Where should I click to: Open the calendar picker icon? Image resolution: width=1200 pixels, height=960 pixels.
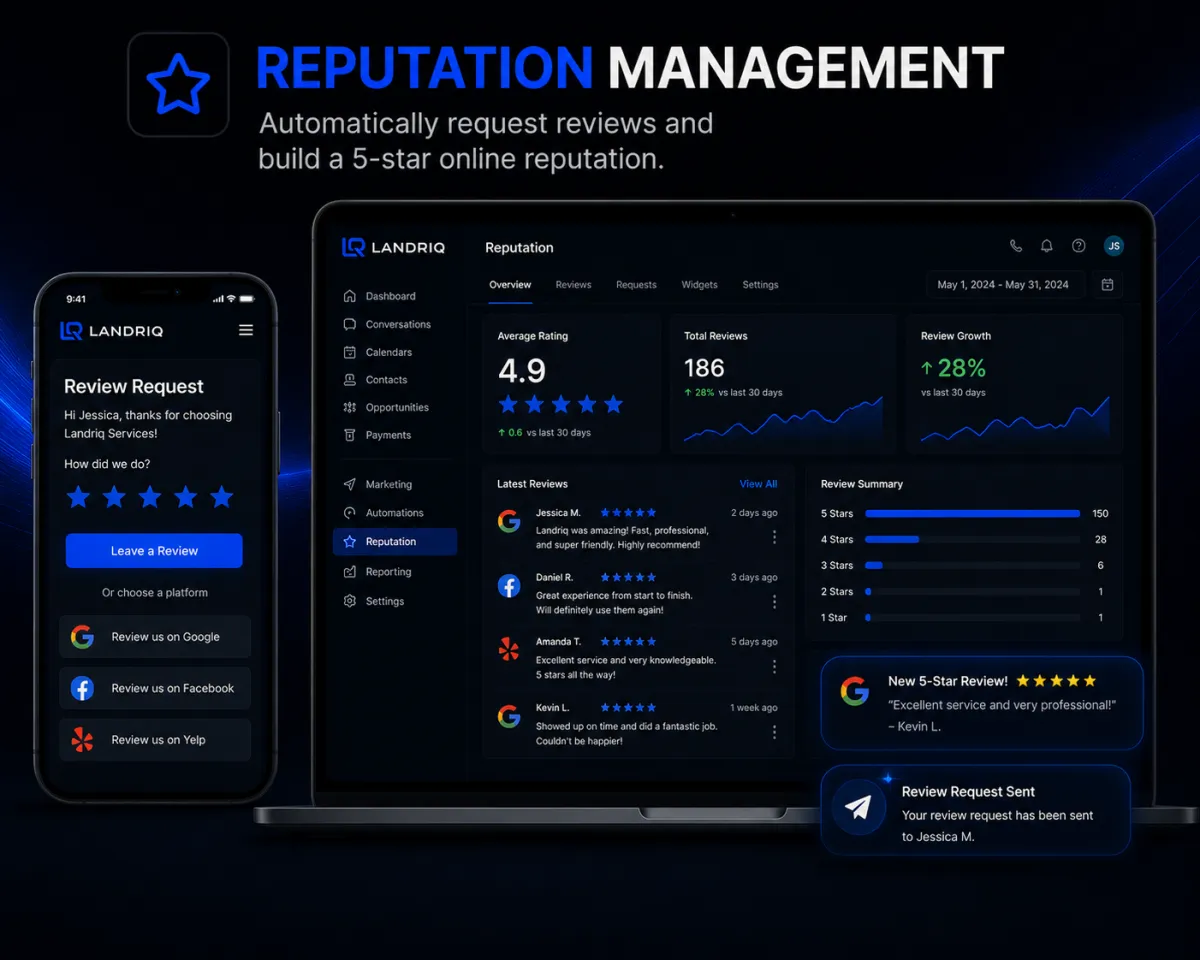click(1108, 285)
